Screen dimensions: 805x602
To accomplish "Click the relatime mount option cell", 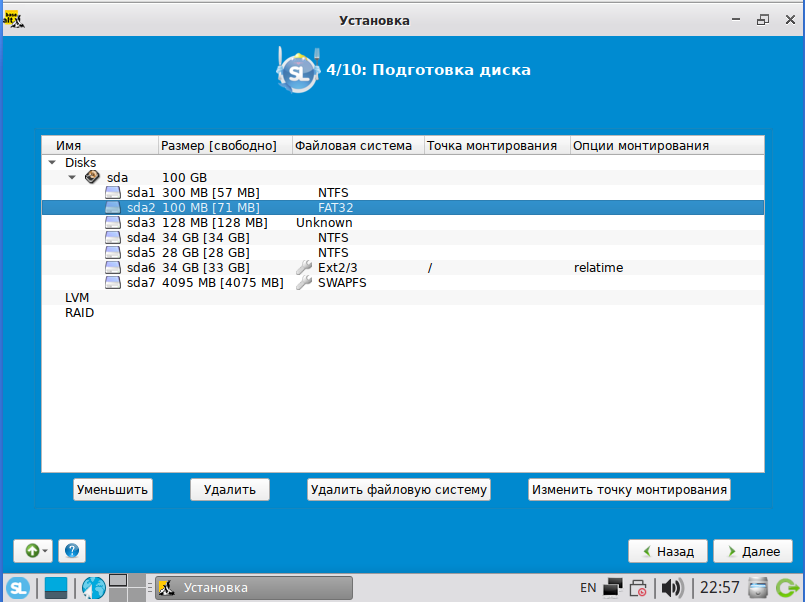I will [x=599, y=267].
